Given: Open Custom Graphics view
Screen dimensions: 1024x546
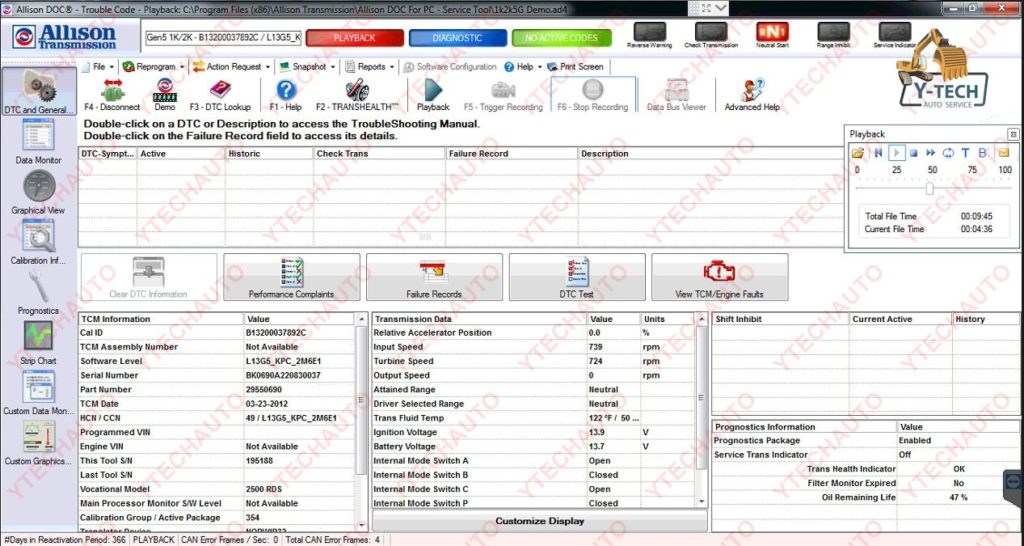Looking at the screenshot, I should (x=39, y=443).
